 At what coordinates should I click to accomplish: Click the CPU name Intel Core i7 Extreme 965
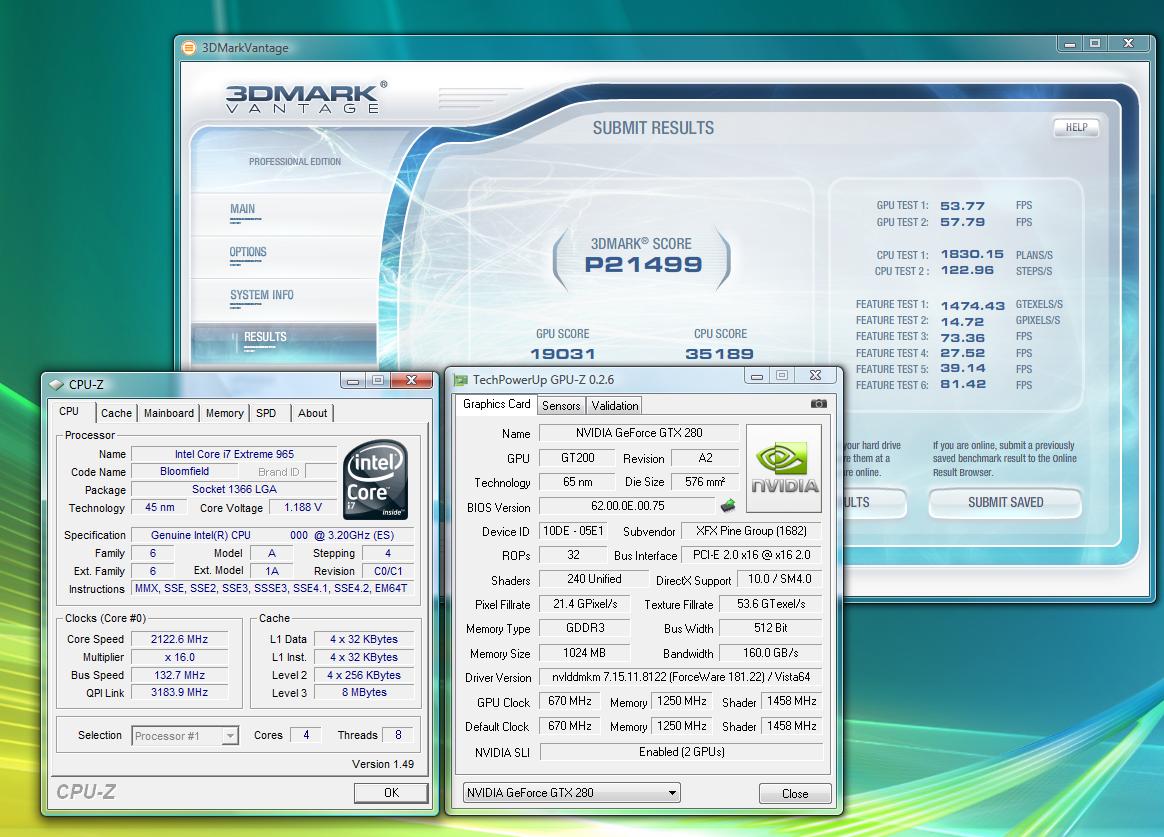234,454
